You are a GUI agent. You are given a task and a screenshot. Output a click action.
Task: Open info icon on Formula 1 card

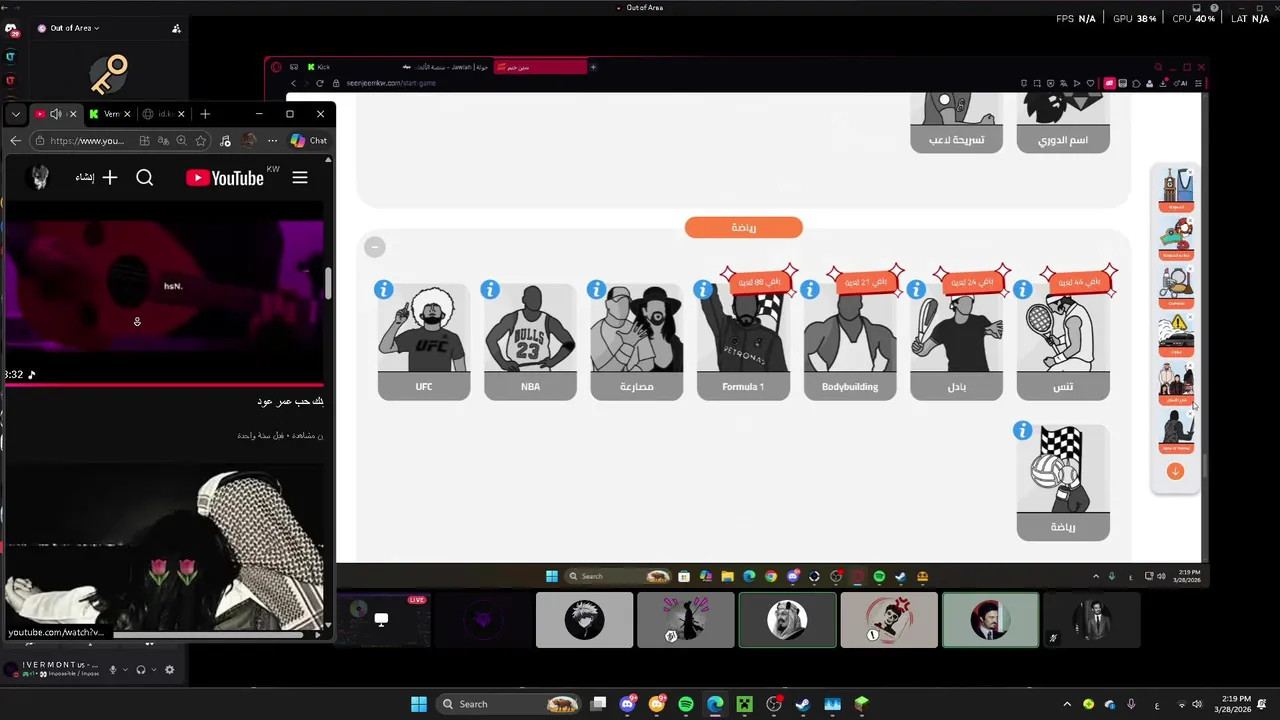tap(703, 289)
